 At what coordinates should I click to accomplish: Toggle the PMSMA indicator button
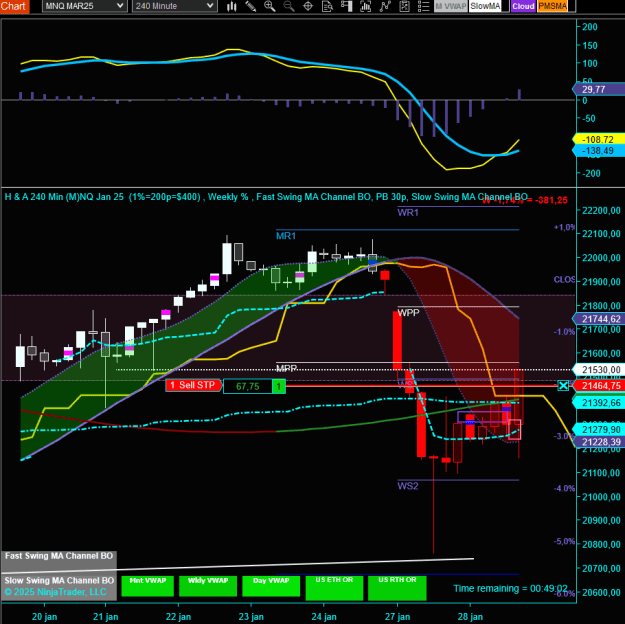point(552,6)
